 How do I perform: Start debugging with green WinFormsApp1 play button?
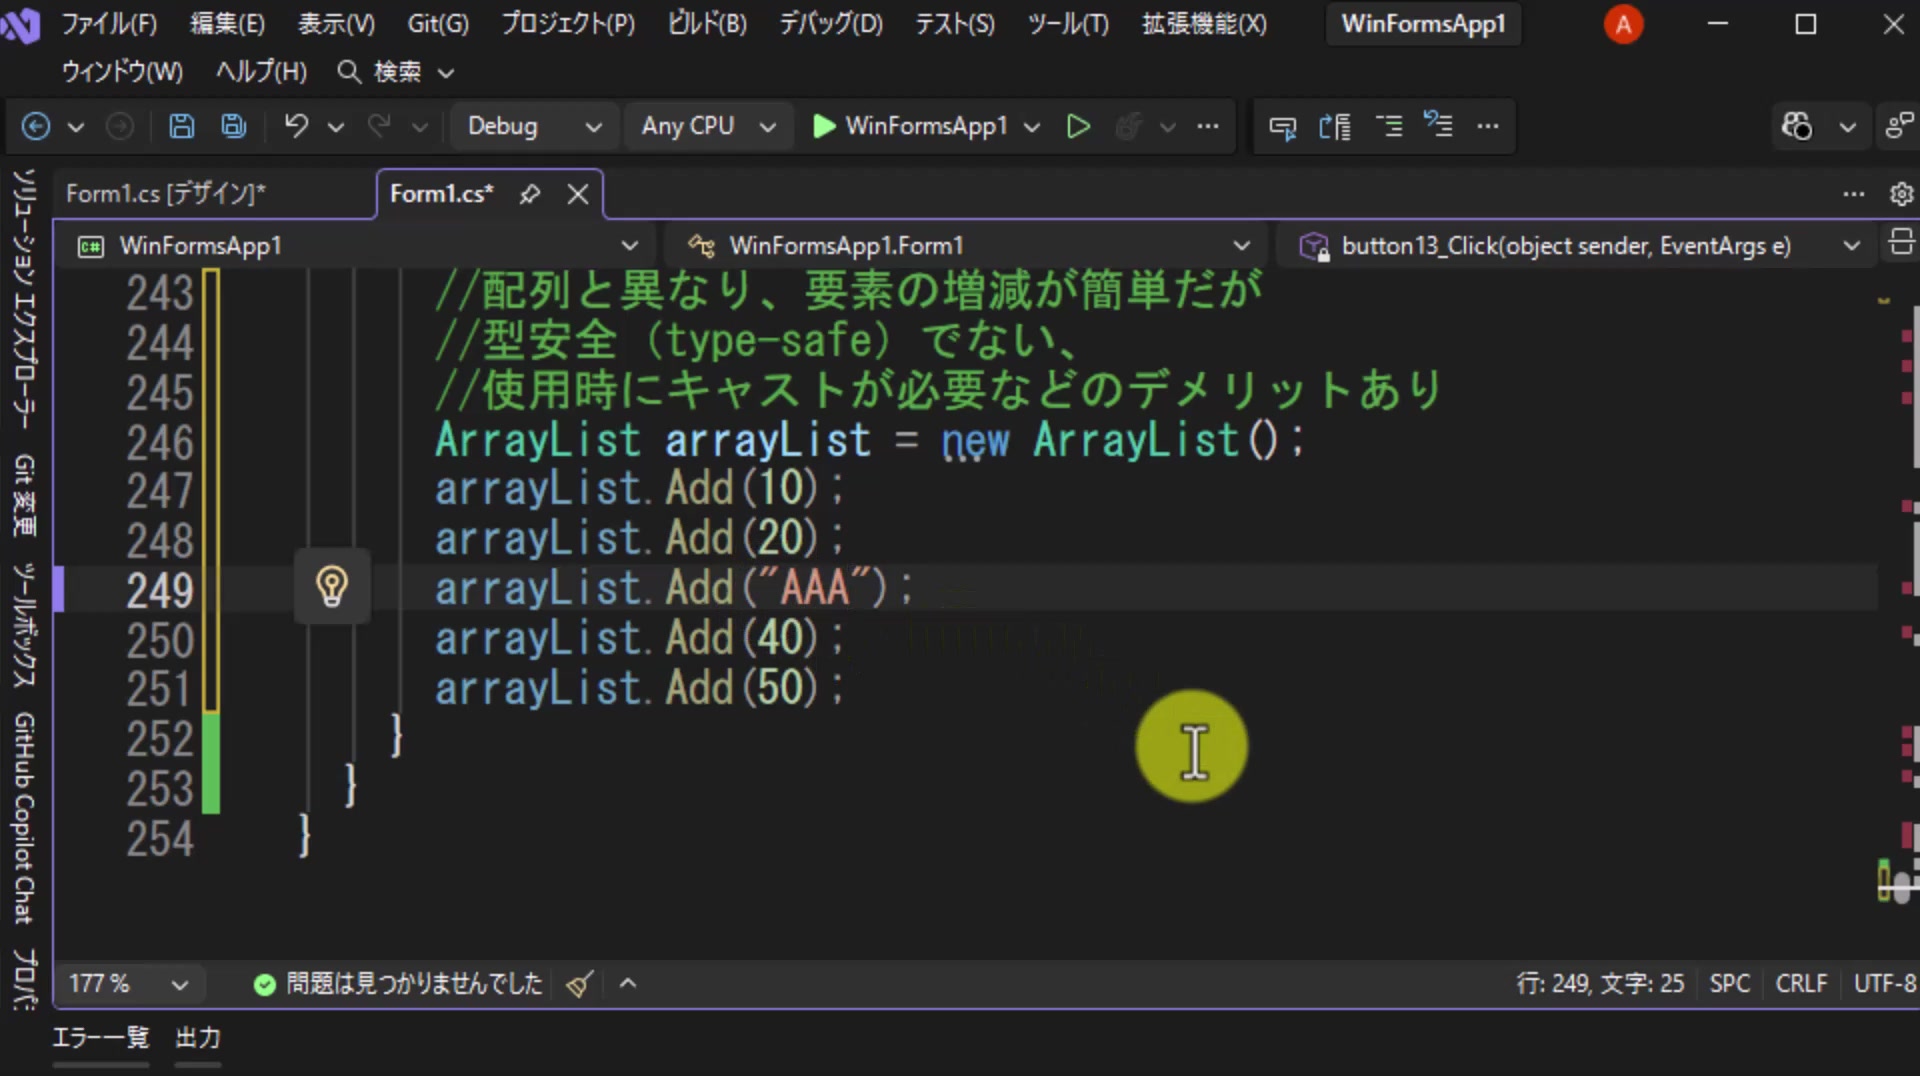pyautogui.click(x=909, y=126)
